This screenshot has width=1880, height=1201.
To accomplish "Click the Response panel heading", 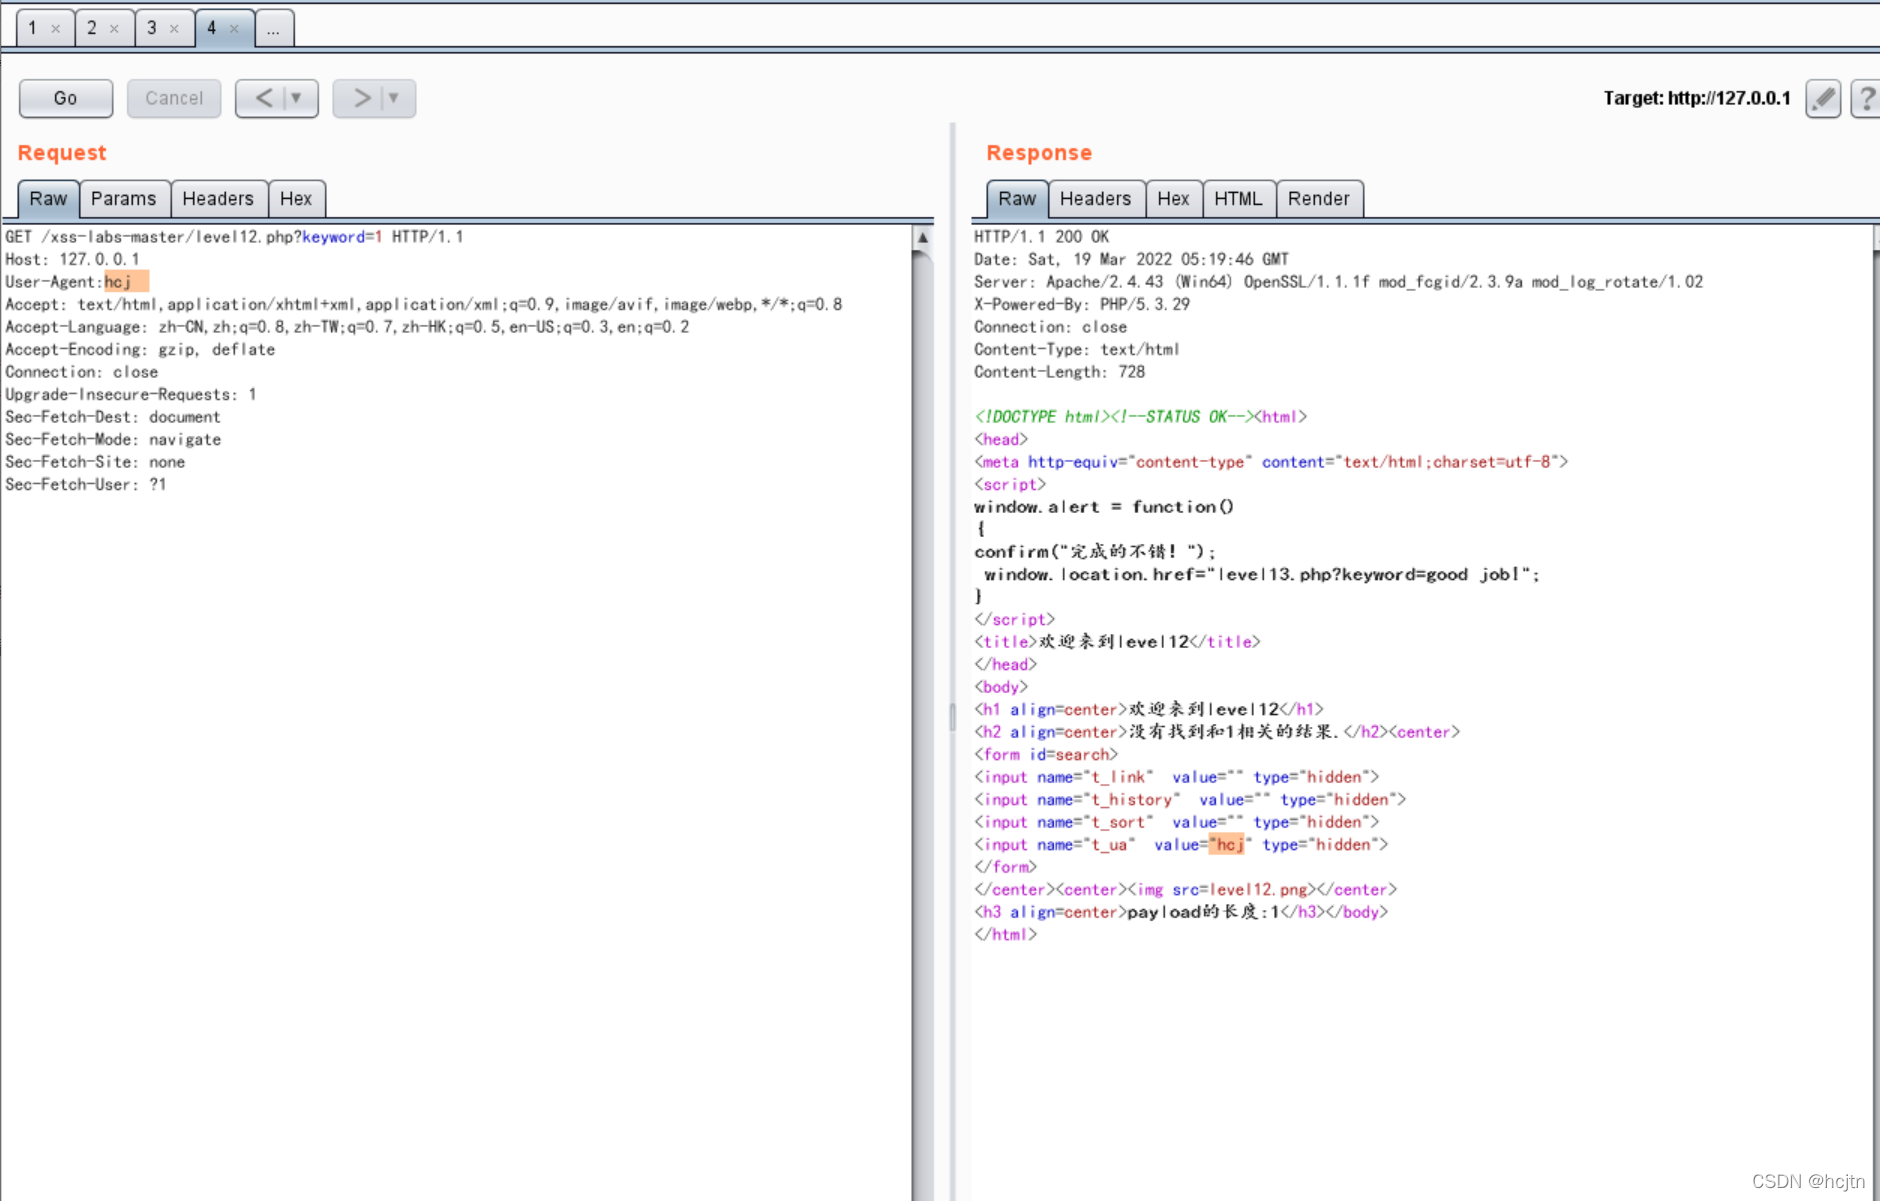I will [1039, 153].
